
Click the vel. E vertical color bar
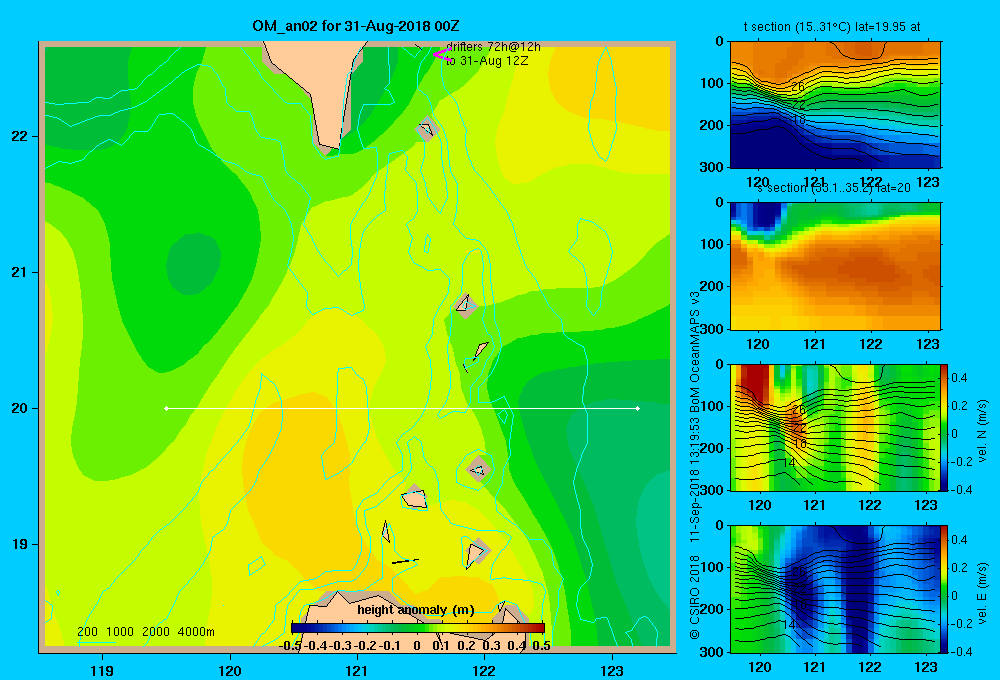(x=945, y=589)
